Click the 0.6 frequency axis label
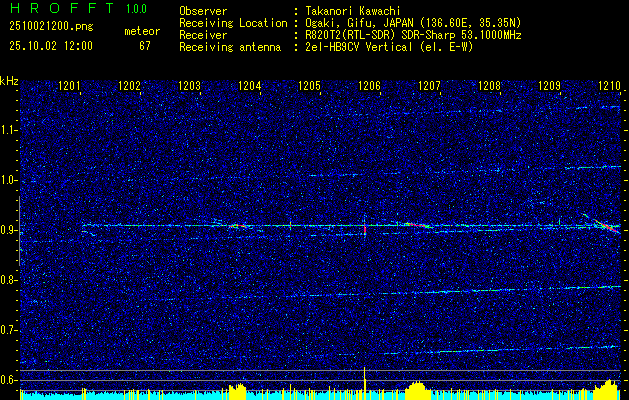Screen dimensions: 629x400 point(7,380)
